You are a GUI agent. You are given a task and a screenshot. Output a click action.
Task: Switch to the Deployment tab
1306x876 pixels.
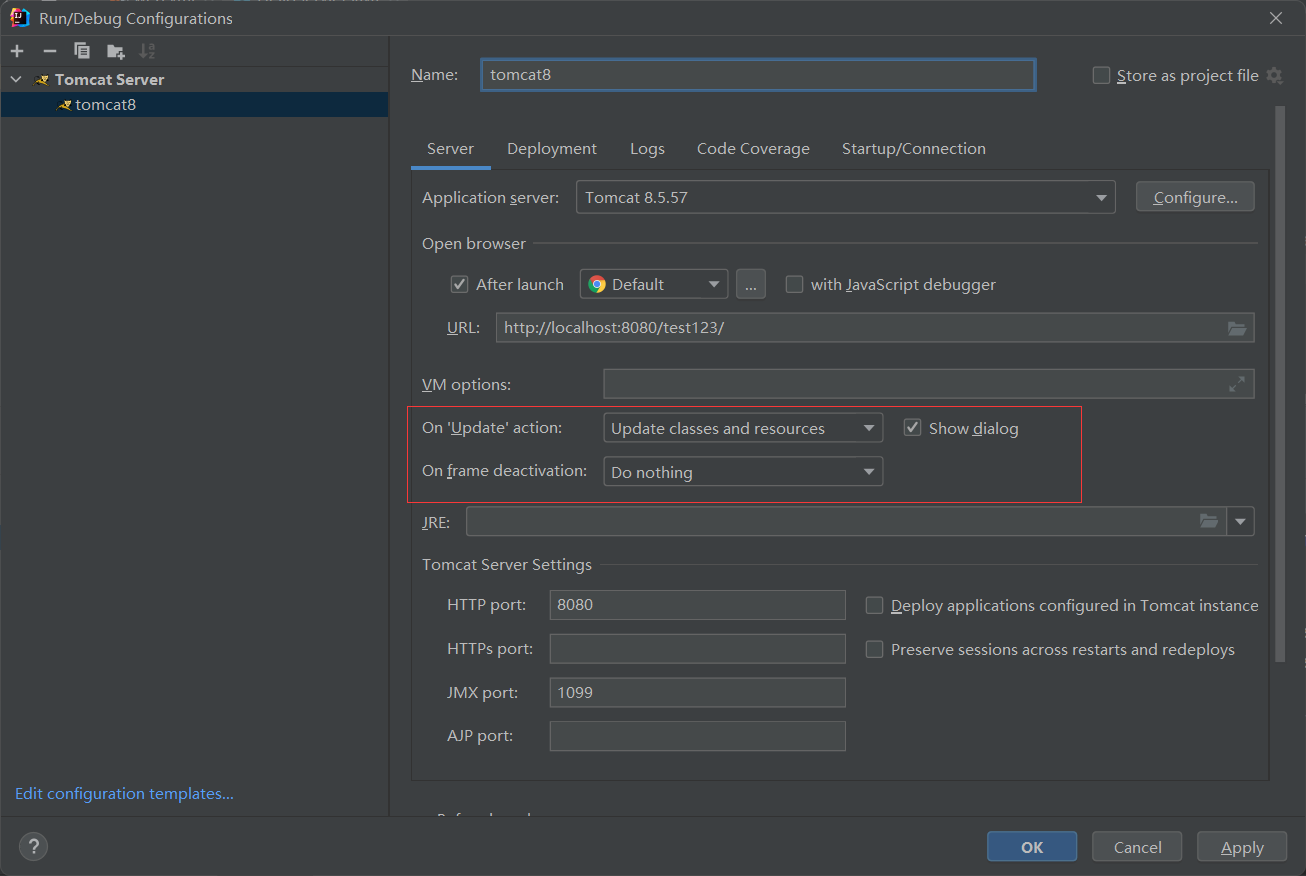point(552,149)
